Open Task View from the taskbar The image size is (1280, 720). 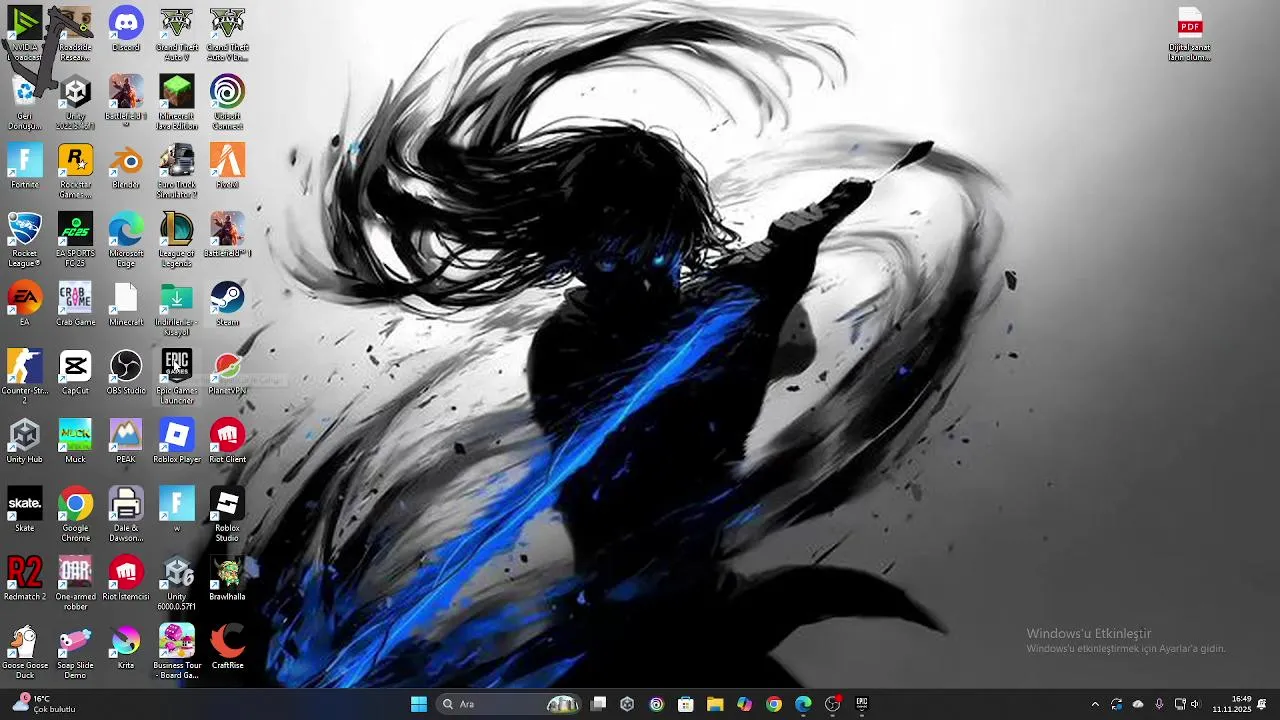598,704
